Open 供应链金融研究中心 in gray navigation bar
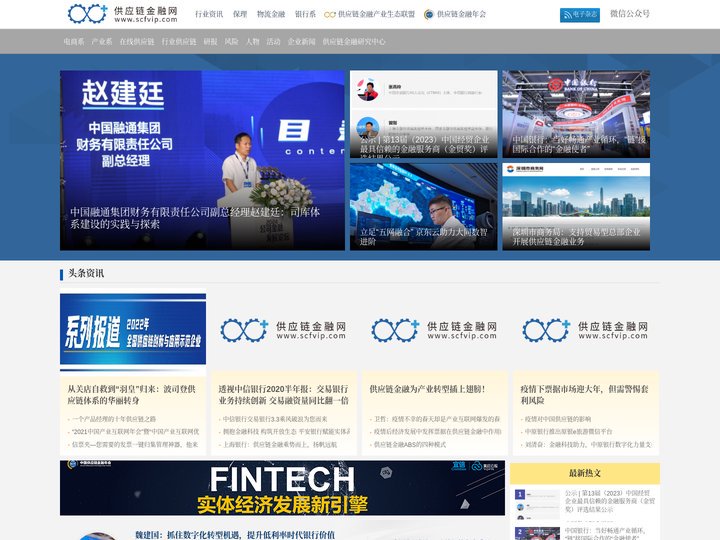The width and height of the screenshot is (720, 540). coord(354,41)
